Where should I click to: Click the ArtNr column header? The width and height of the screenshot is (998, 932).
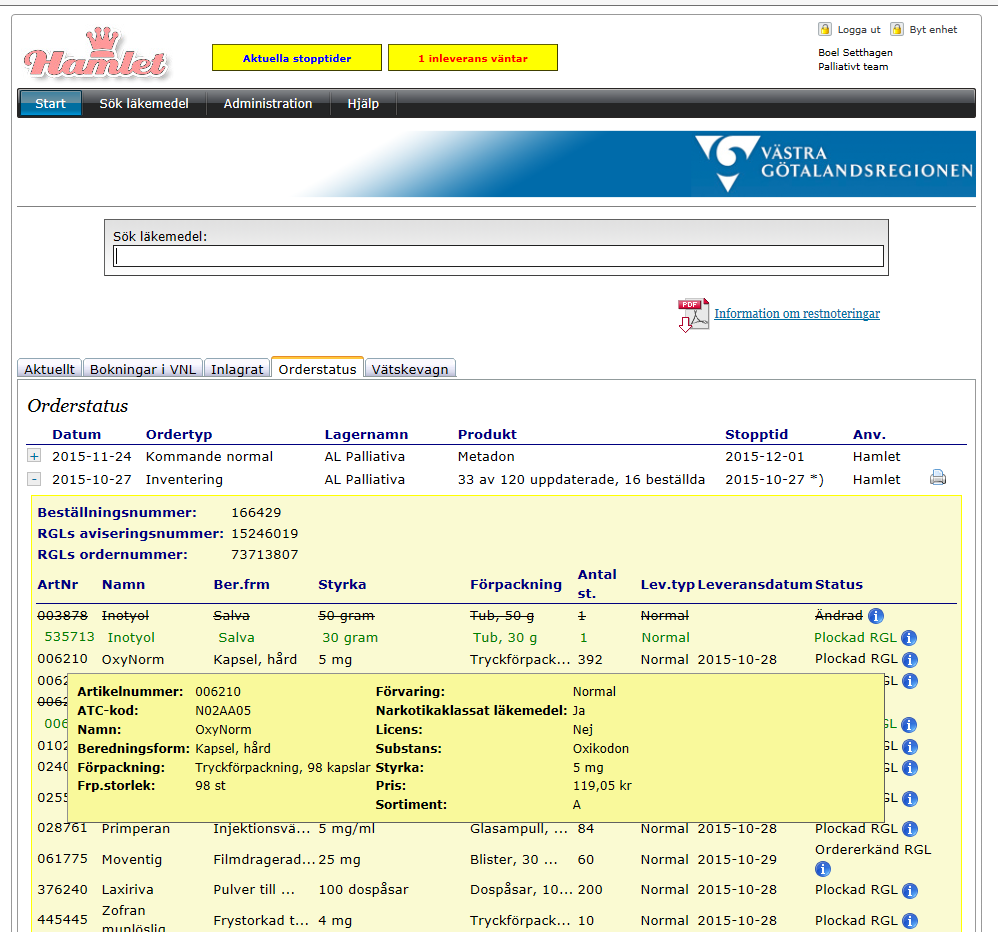(58, 584)
